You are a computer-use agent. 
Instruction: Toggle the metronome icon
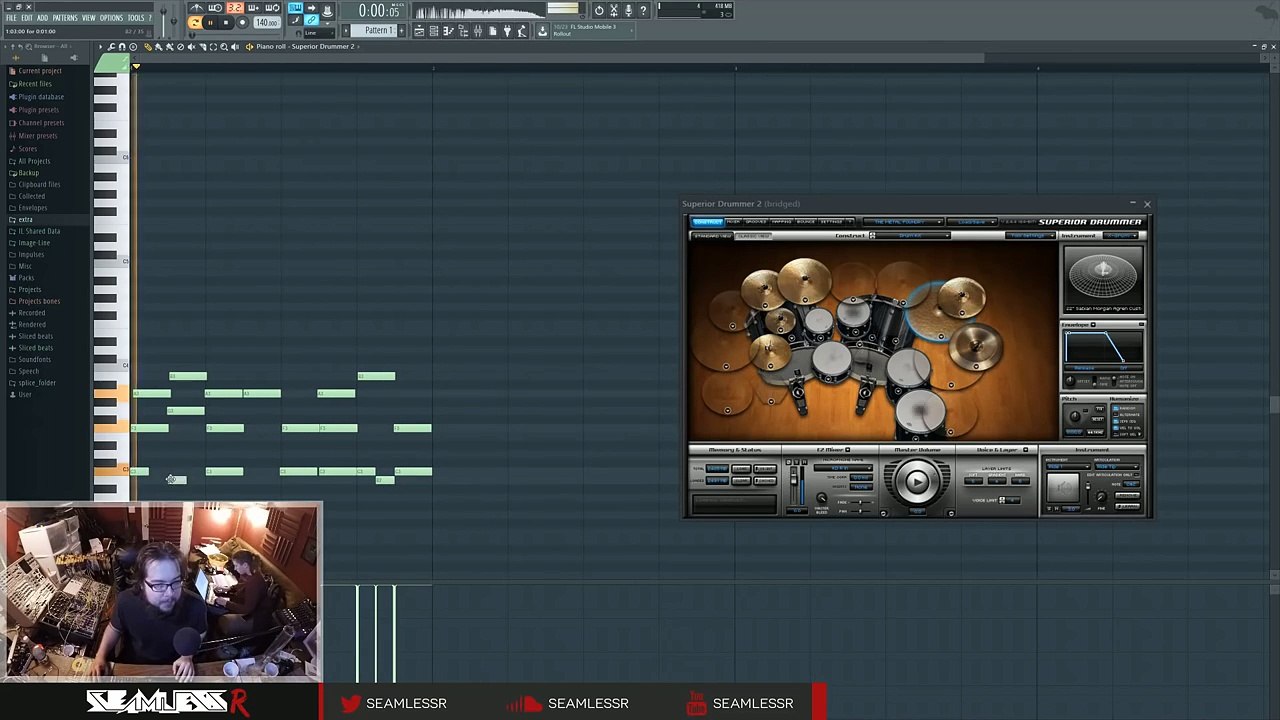197,8
